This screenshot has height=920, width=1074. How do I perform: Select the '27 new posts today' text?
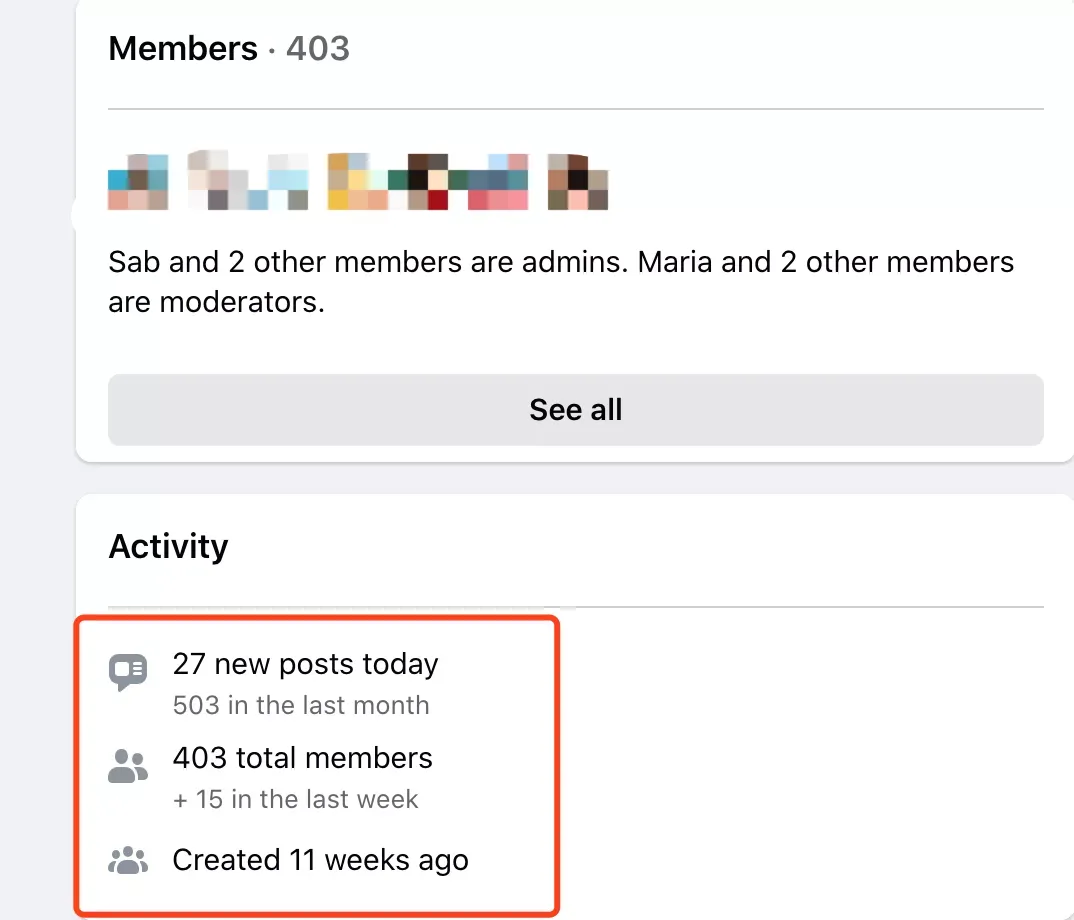click(305, 664)
